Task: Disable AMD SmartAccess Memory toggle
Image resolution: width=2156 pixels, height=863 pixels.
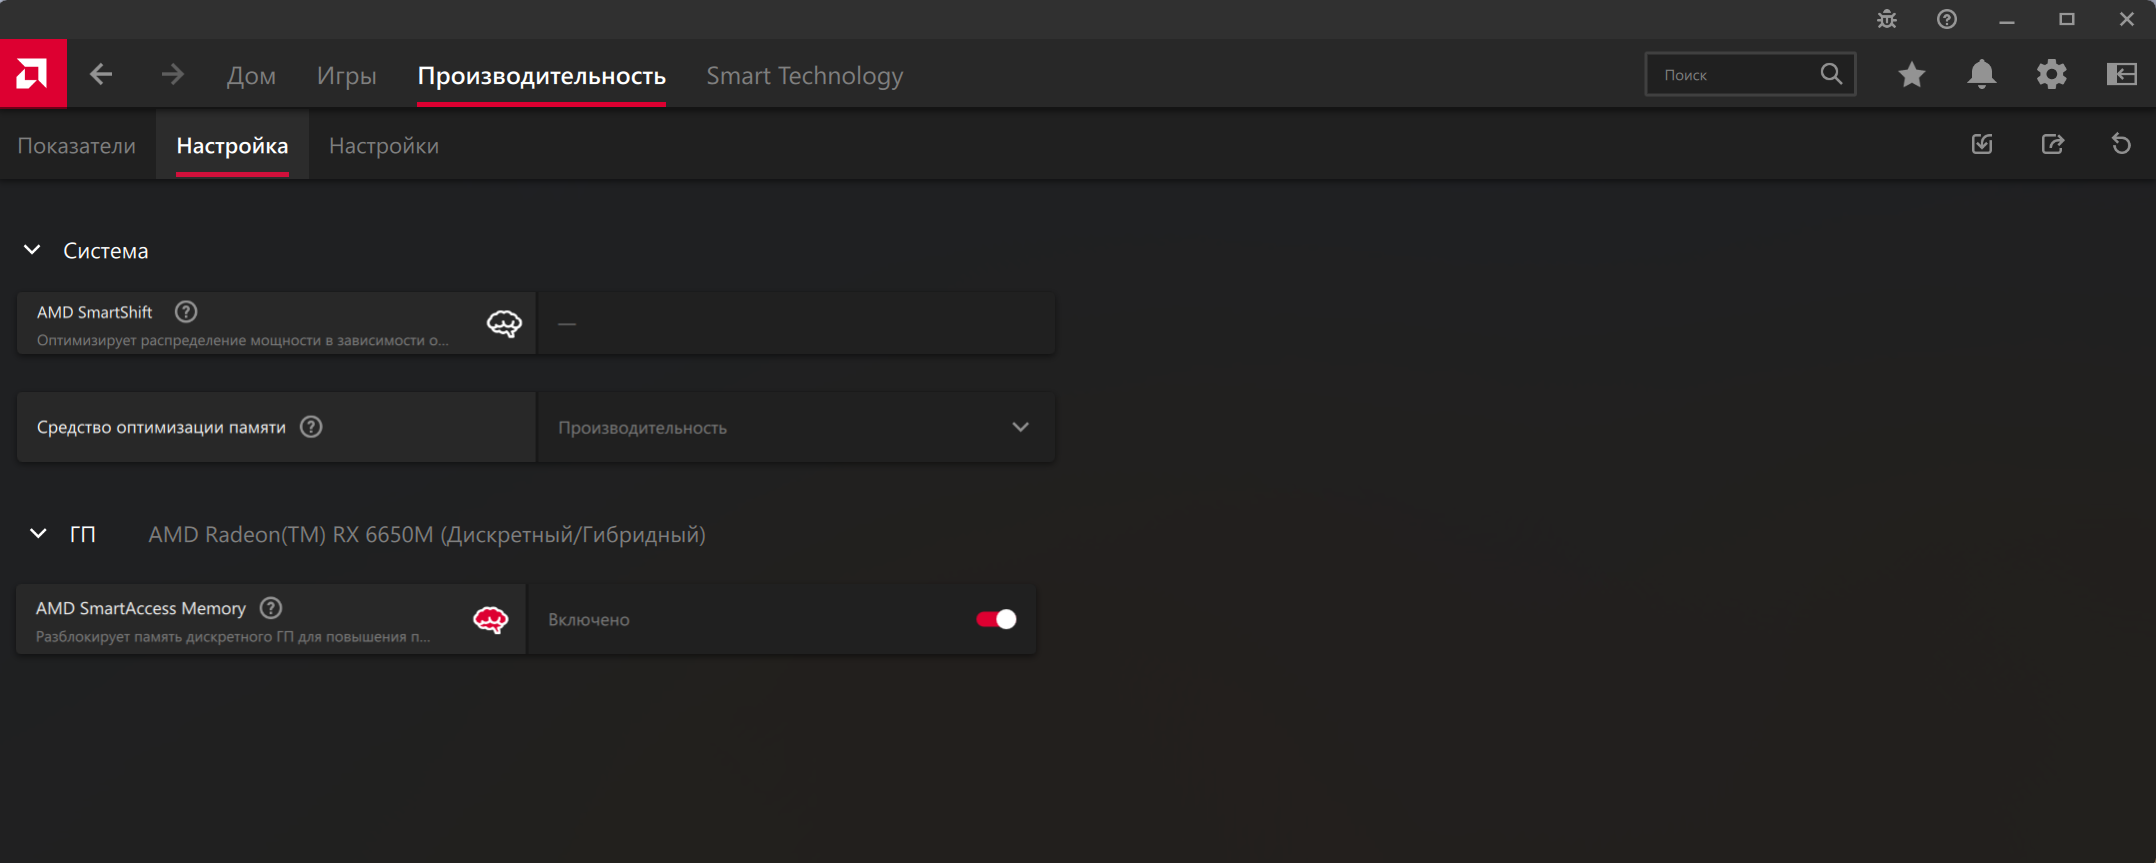Action: click(996, 619)
